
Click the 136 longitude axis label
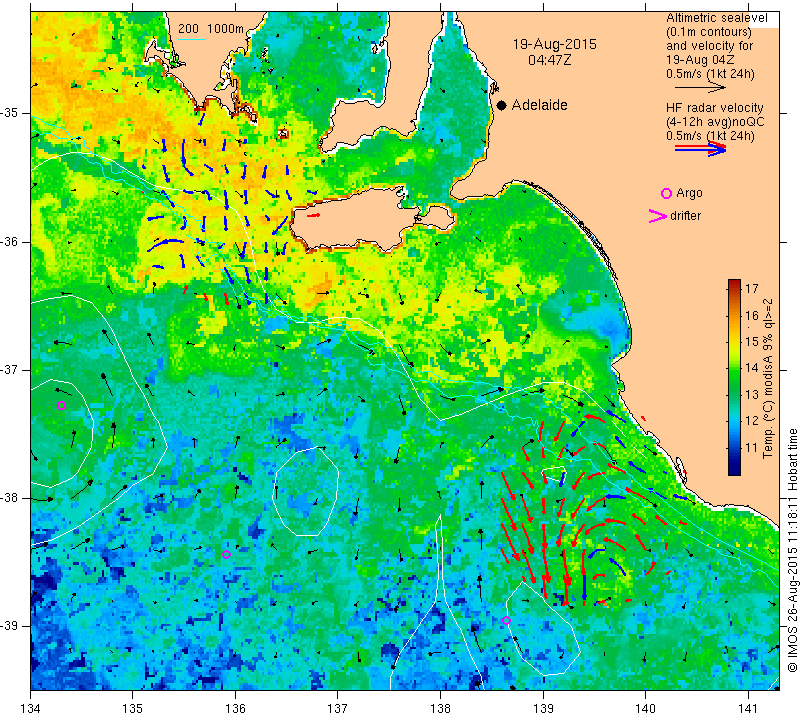pos(235,709)
